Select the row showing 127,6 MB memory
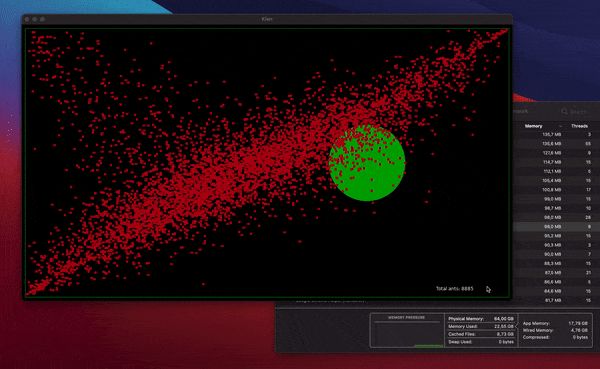The height and width of the screenshot is (369, 600). pos(556,153)
